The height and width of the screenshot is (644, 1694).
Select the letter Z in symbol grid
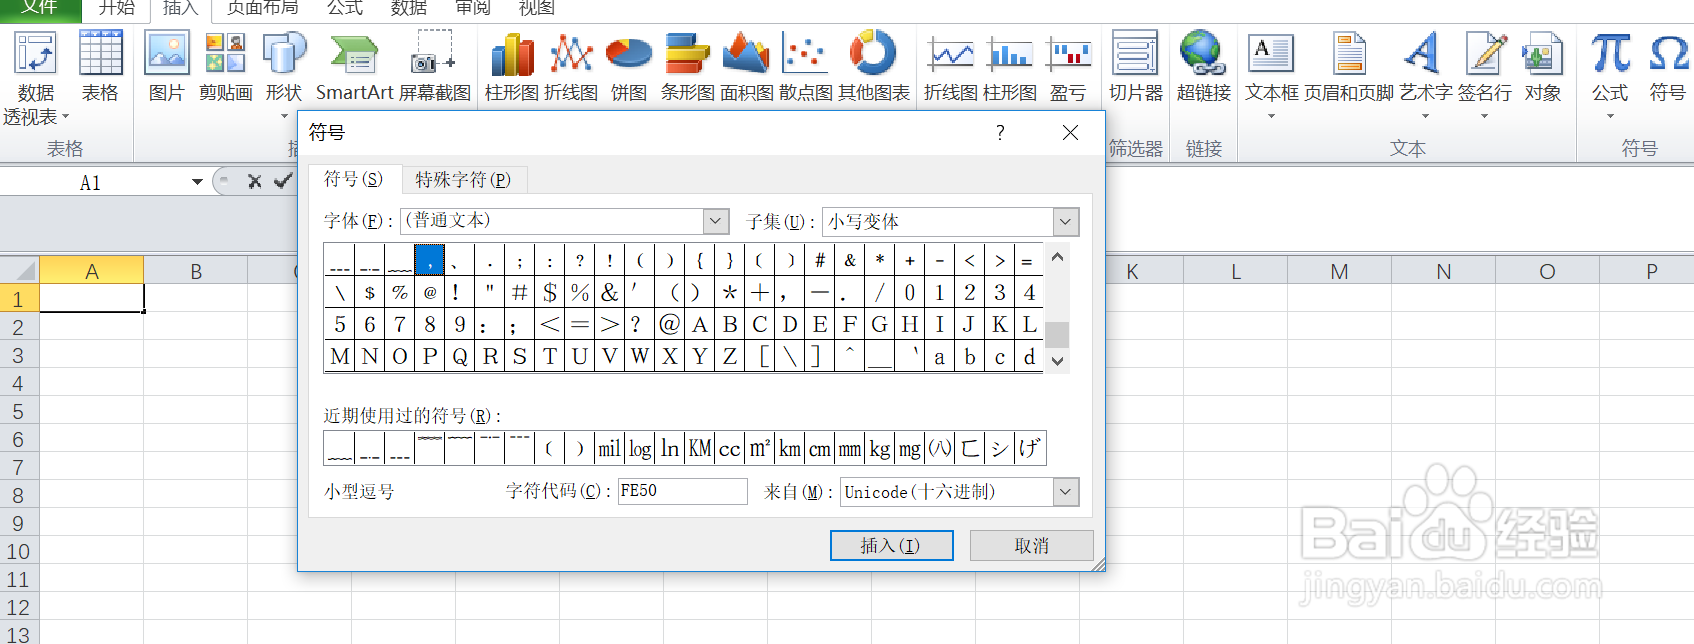pyautogui.click(x=730, y=357)
